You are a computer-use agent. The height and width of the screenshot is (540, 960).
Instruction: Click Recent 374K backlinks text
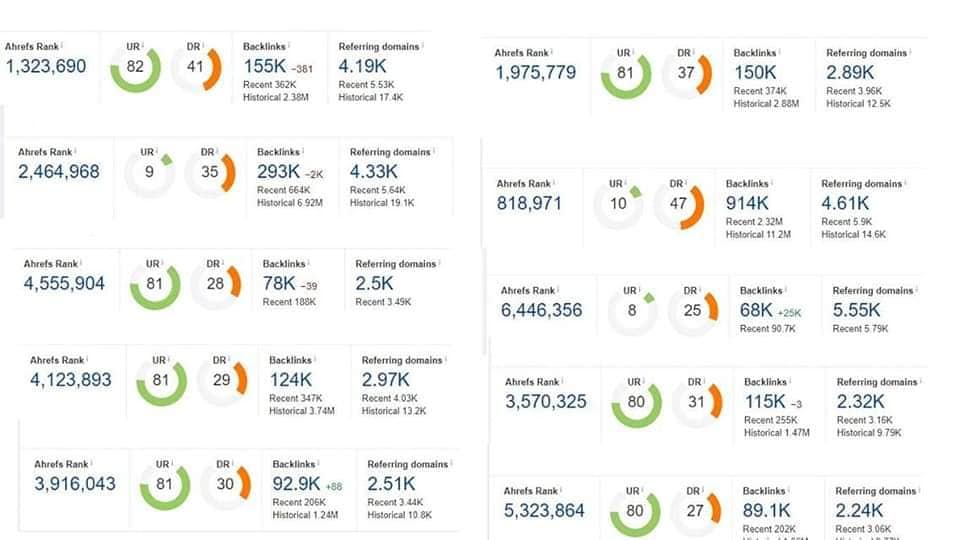[x=760, y=91]
